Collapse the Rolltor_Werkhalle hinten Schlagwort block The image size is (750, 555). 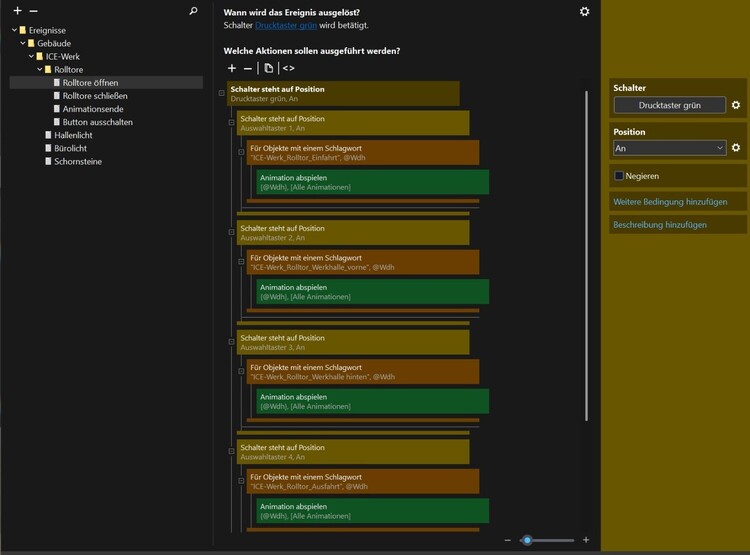point(242,371)
